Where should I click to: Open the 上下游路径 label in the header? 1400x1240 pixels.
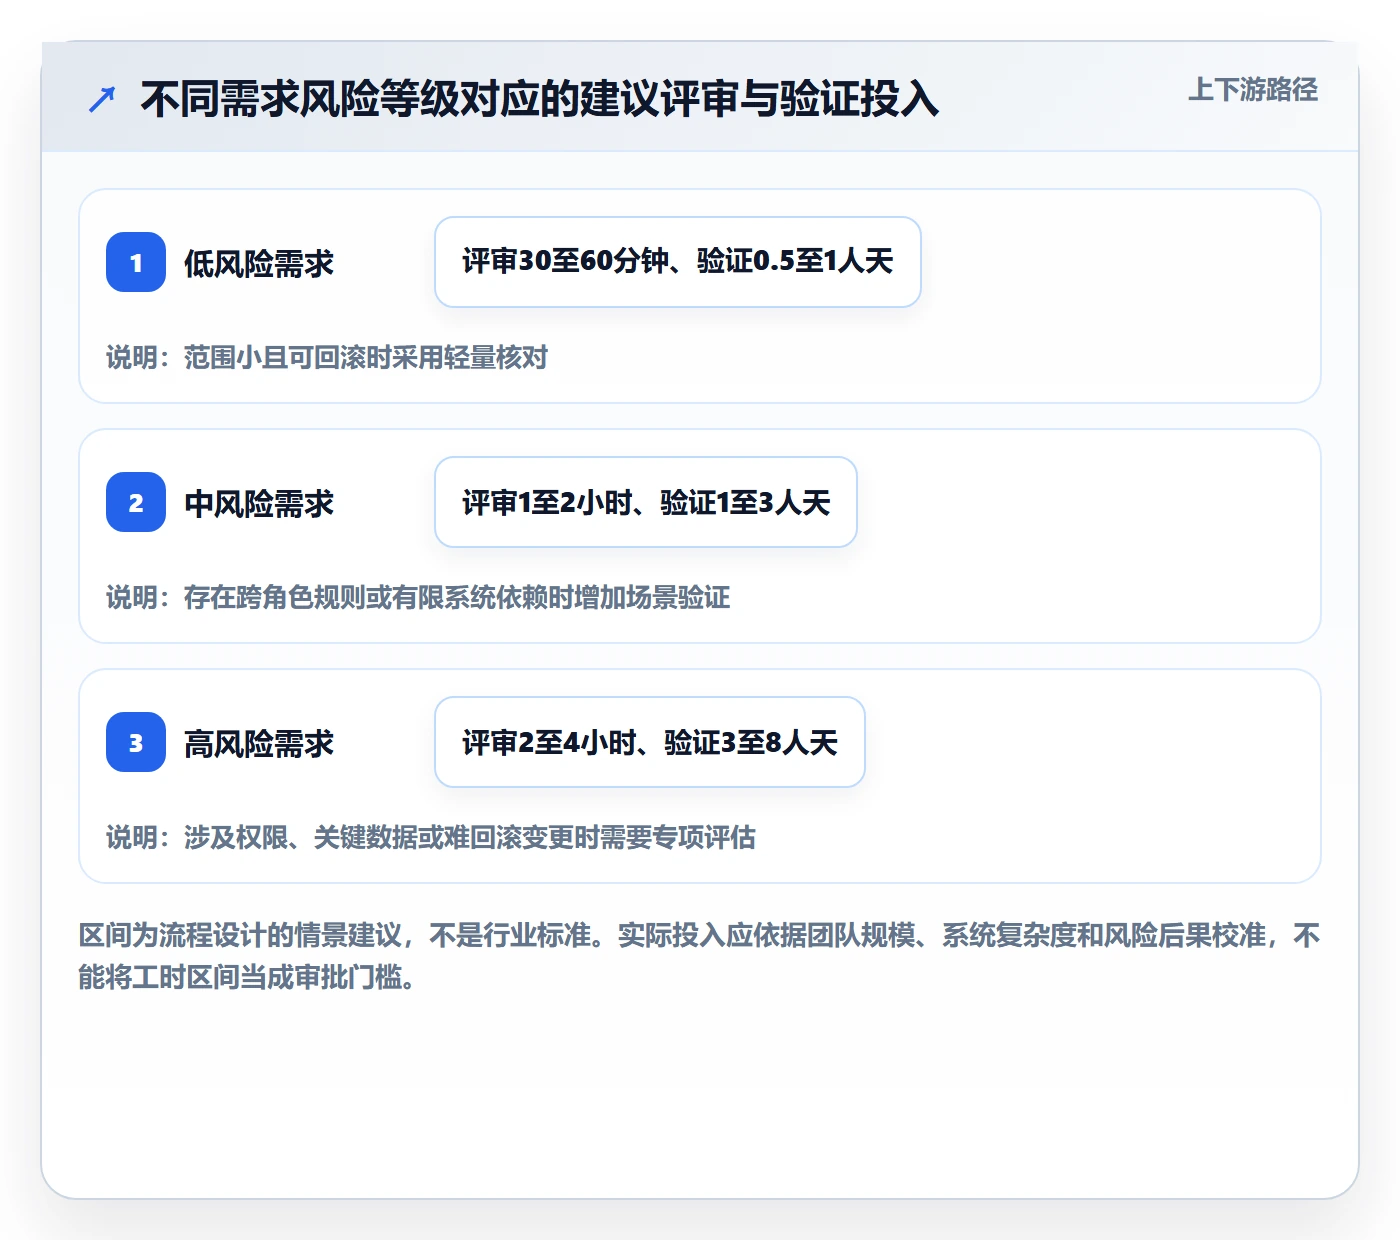[x=1253, y=90]
